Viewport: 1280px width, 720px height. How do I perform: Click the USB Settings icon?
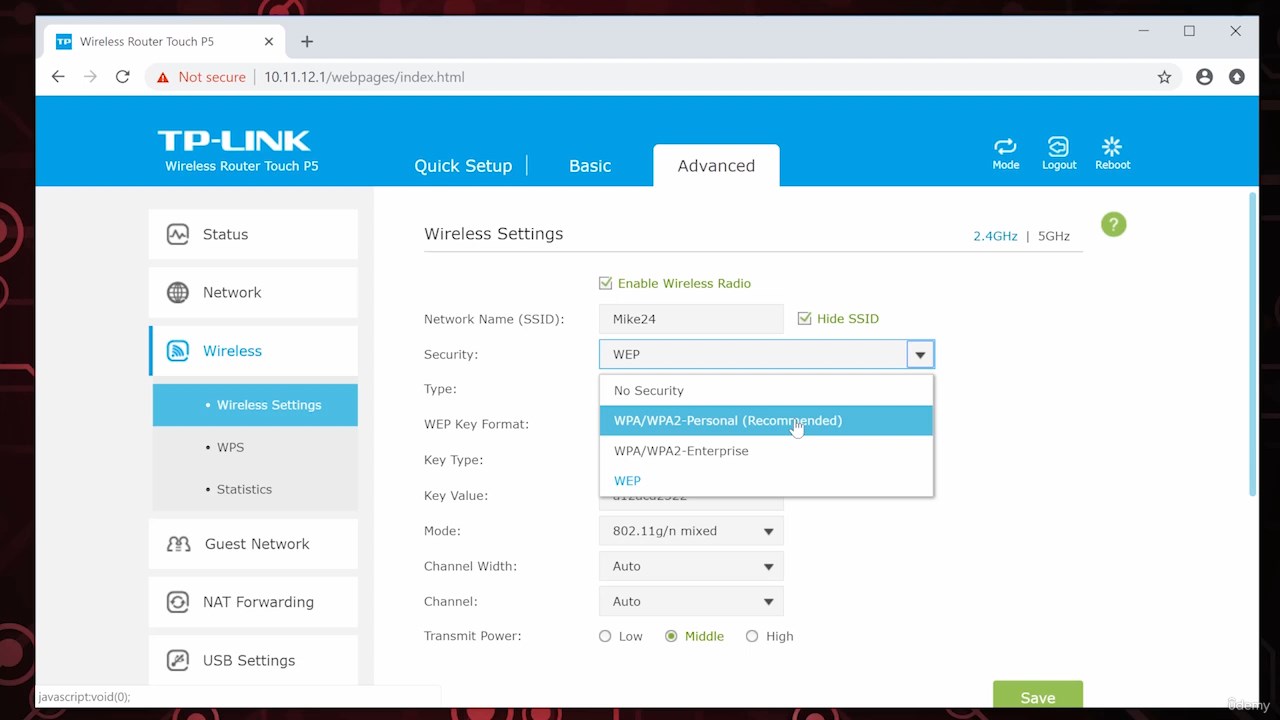pyautogui.click(x=178, y=660)
